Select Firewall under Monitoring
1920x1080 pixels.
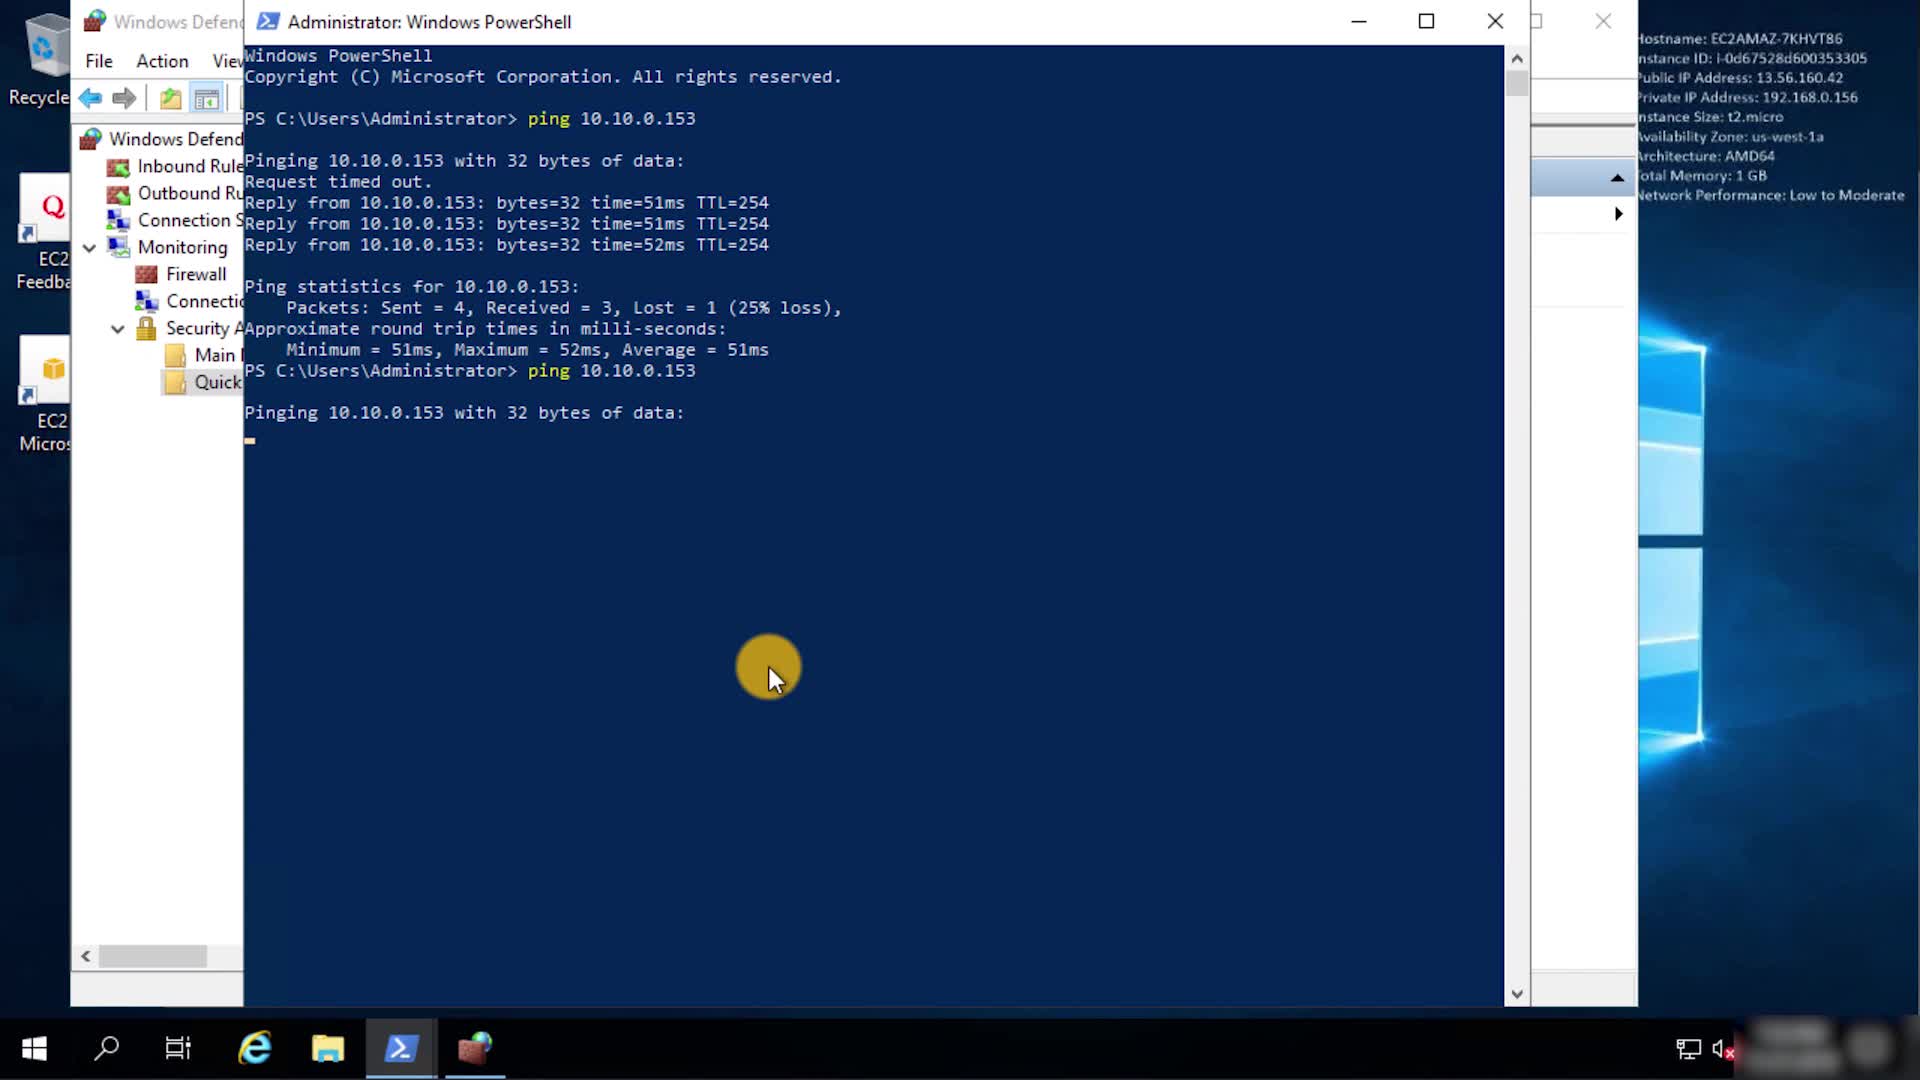[196, 274]
